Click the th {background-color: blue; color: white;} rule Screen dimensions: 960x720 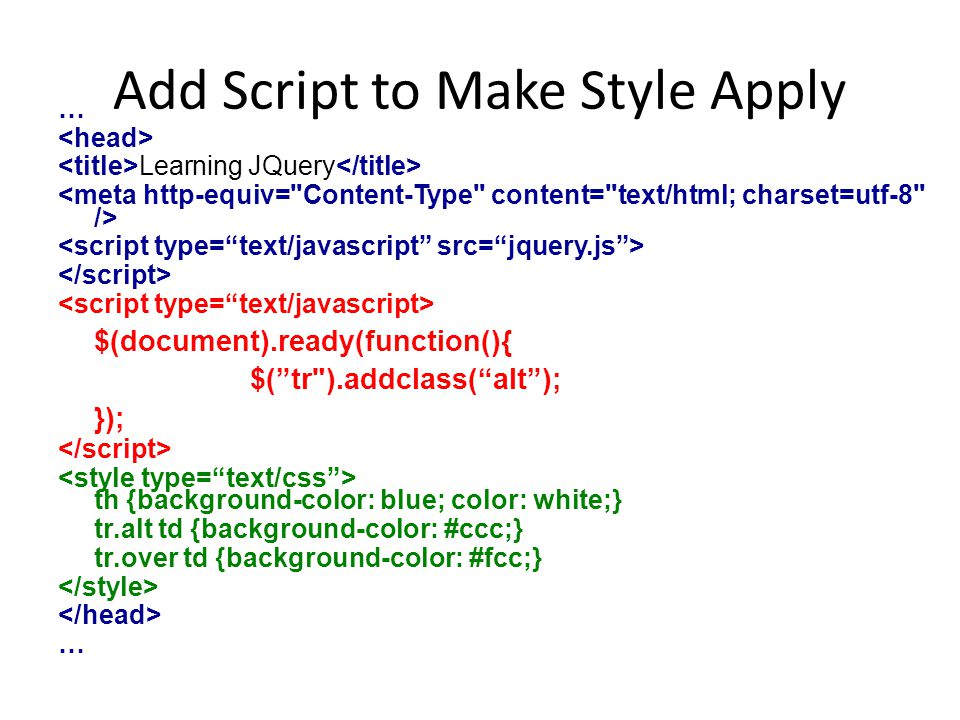358,500
